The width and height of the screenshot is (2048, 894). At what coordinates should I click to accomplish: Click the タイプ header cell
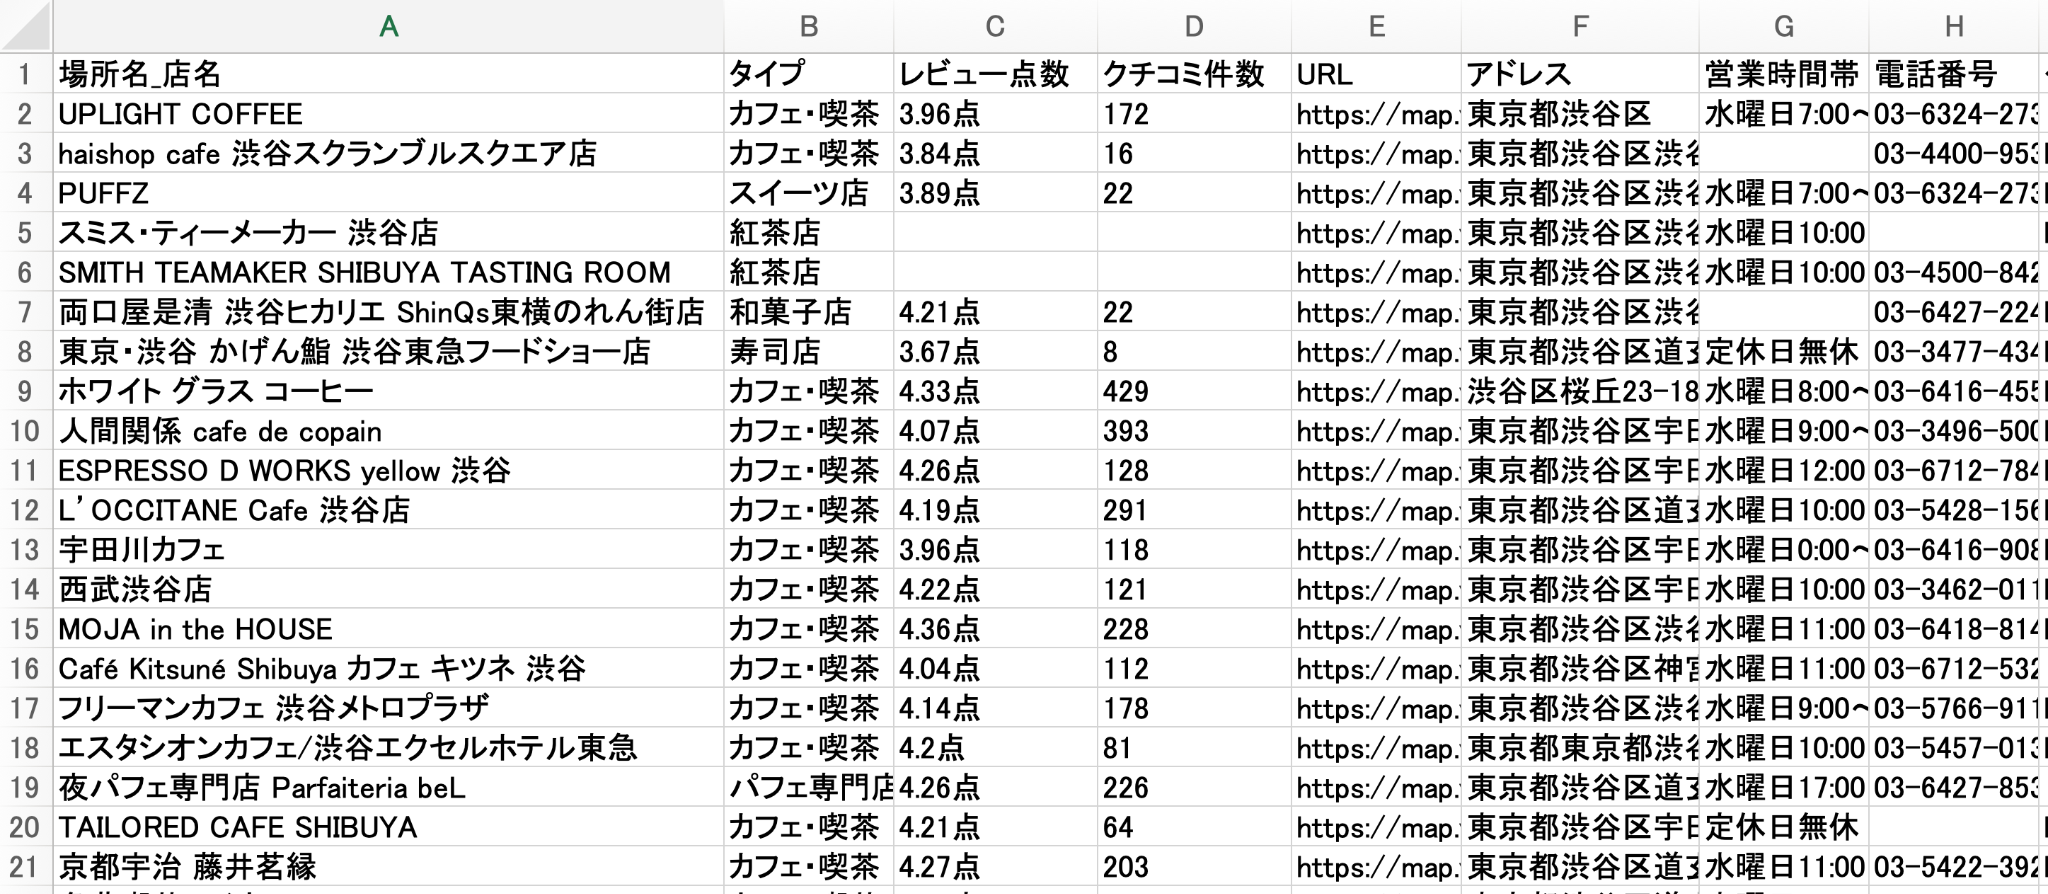[x=809, y=74]
